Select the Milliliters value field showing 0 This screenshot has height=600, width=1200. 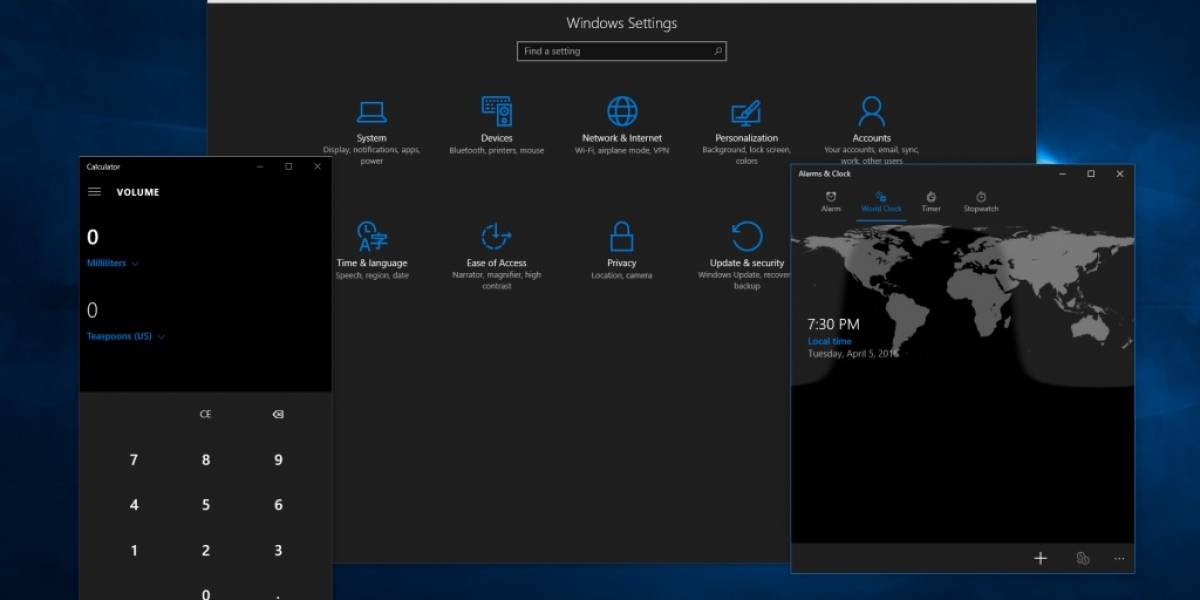[x=93, y=237]
